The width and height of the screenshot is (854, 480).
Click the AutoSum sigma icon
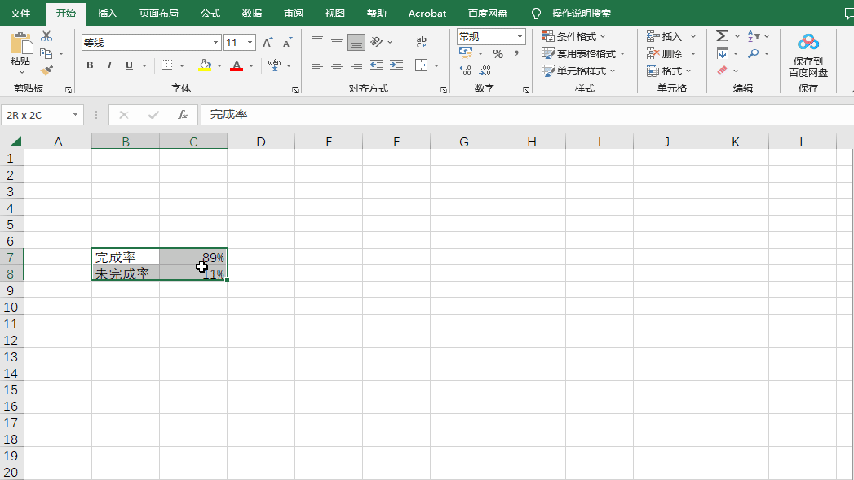722,36
